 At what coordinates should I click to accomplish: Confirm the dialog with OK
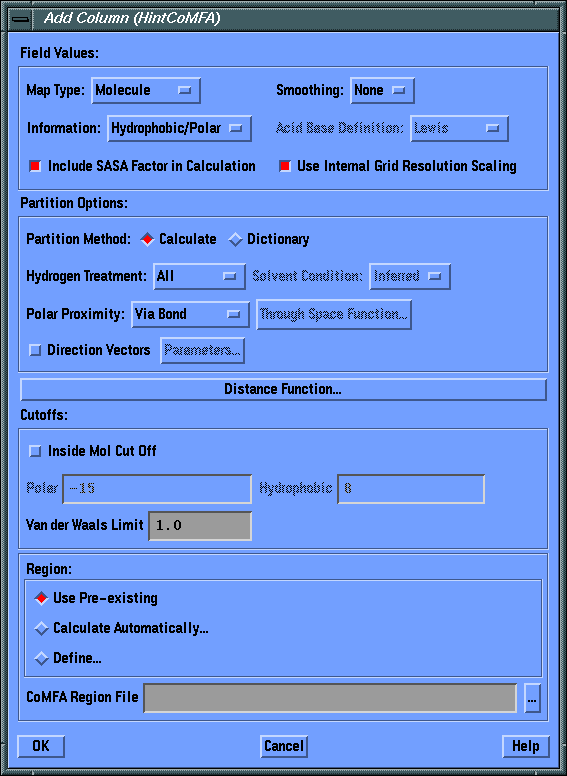41,746
